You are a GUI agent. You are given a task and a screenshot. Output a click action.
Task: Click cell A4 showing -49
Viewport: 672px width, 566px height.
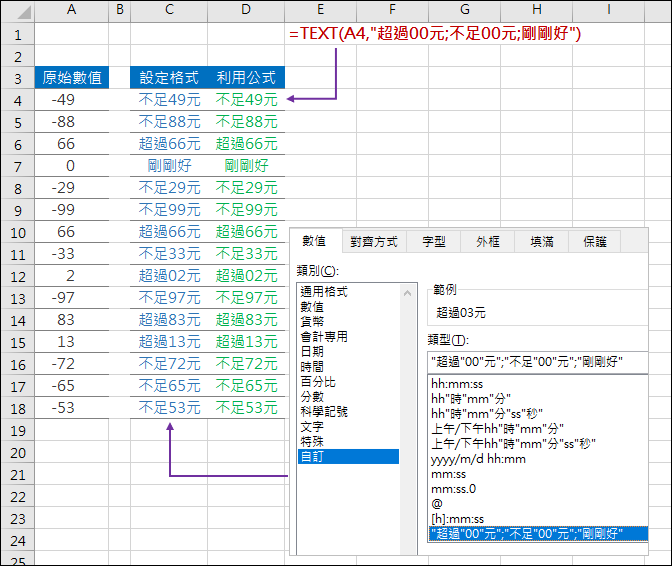72,100
